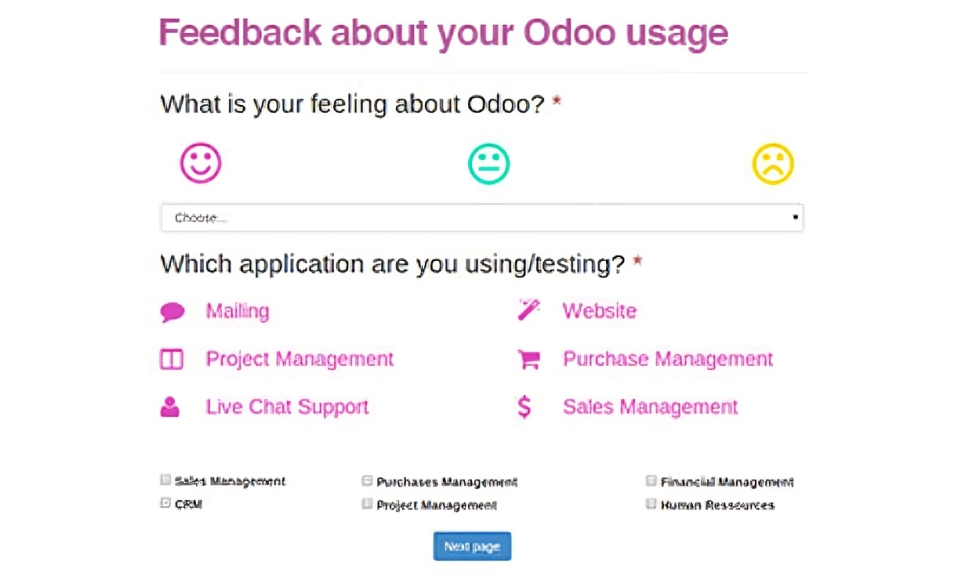
Task: Click the Website magic wand icon
Action: click(529, 309)
